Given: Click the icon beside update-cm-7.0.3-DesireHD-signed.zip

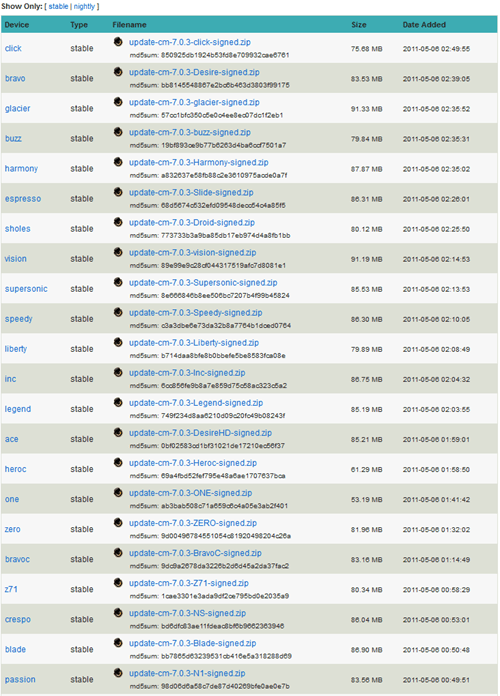Looking at the screenshot, I should 118,432.
